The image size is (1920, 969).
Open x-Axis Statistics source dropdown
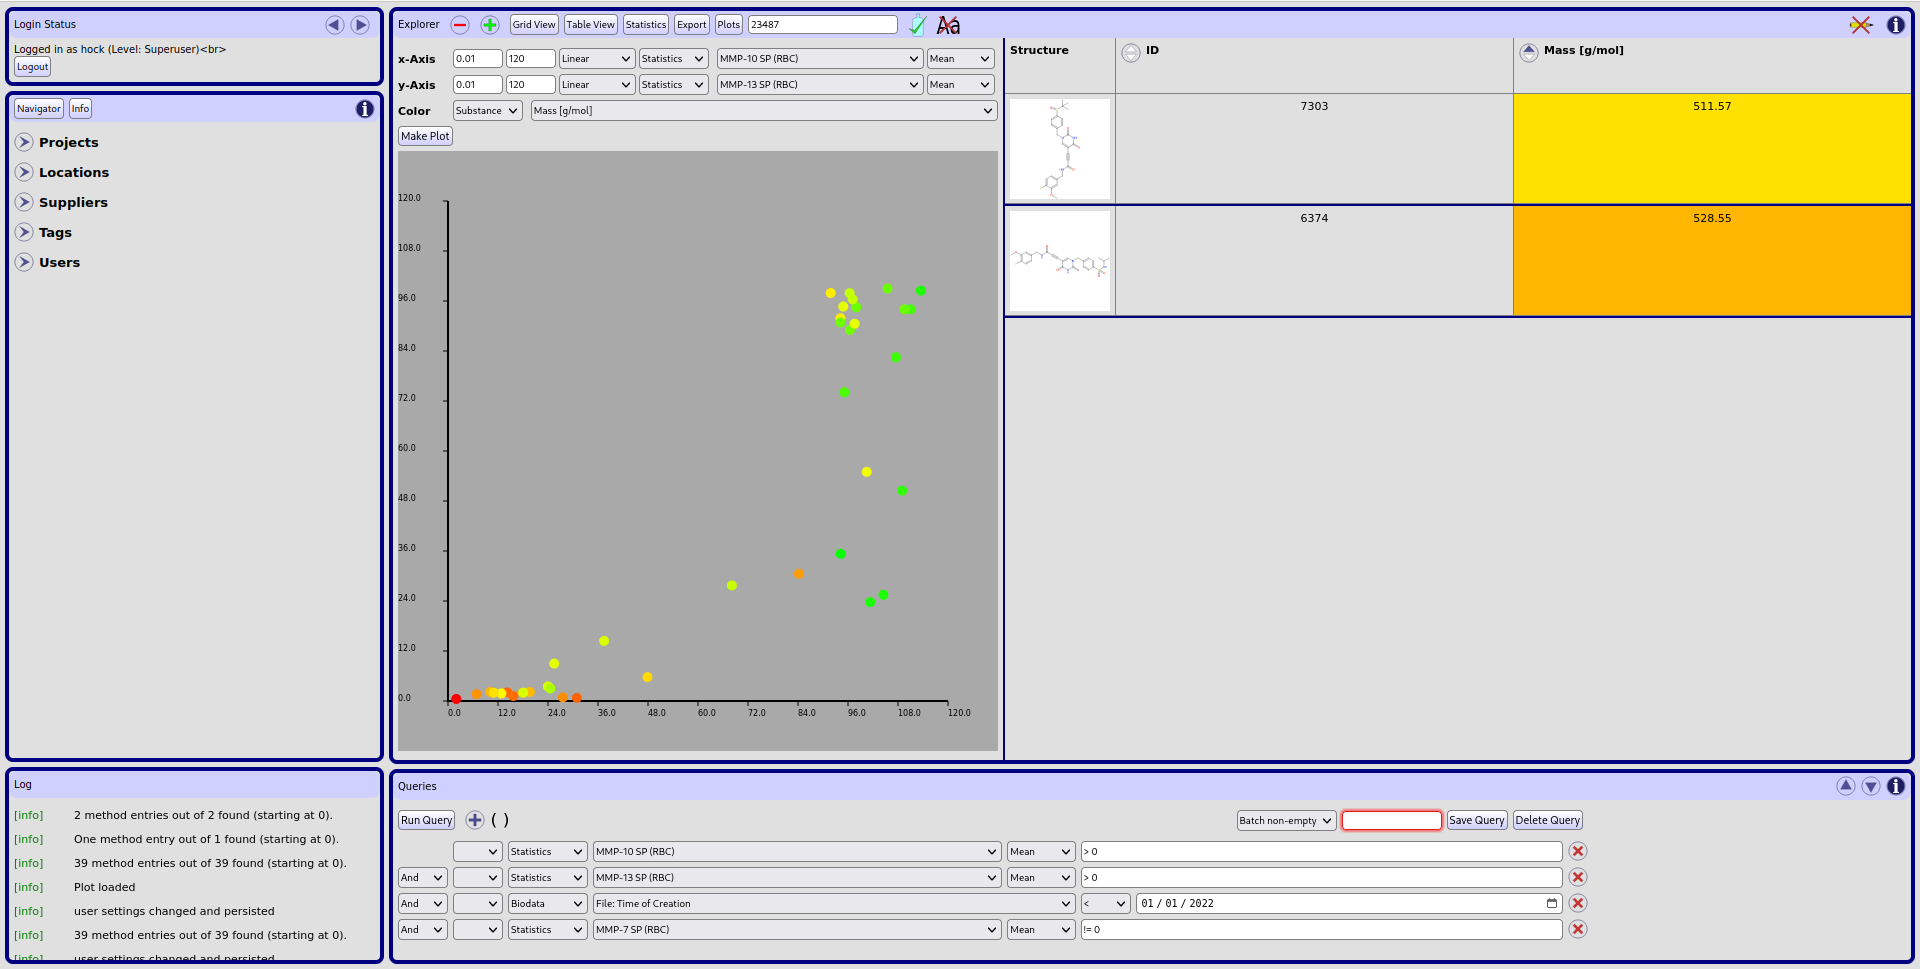tap(674, 59)
